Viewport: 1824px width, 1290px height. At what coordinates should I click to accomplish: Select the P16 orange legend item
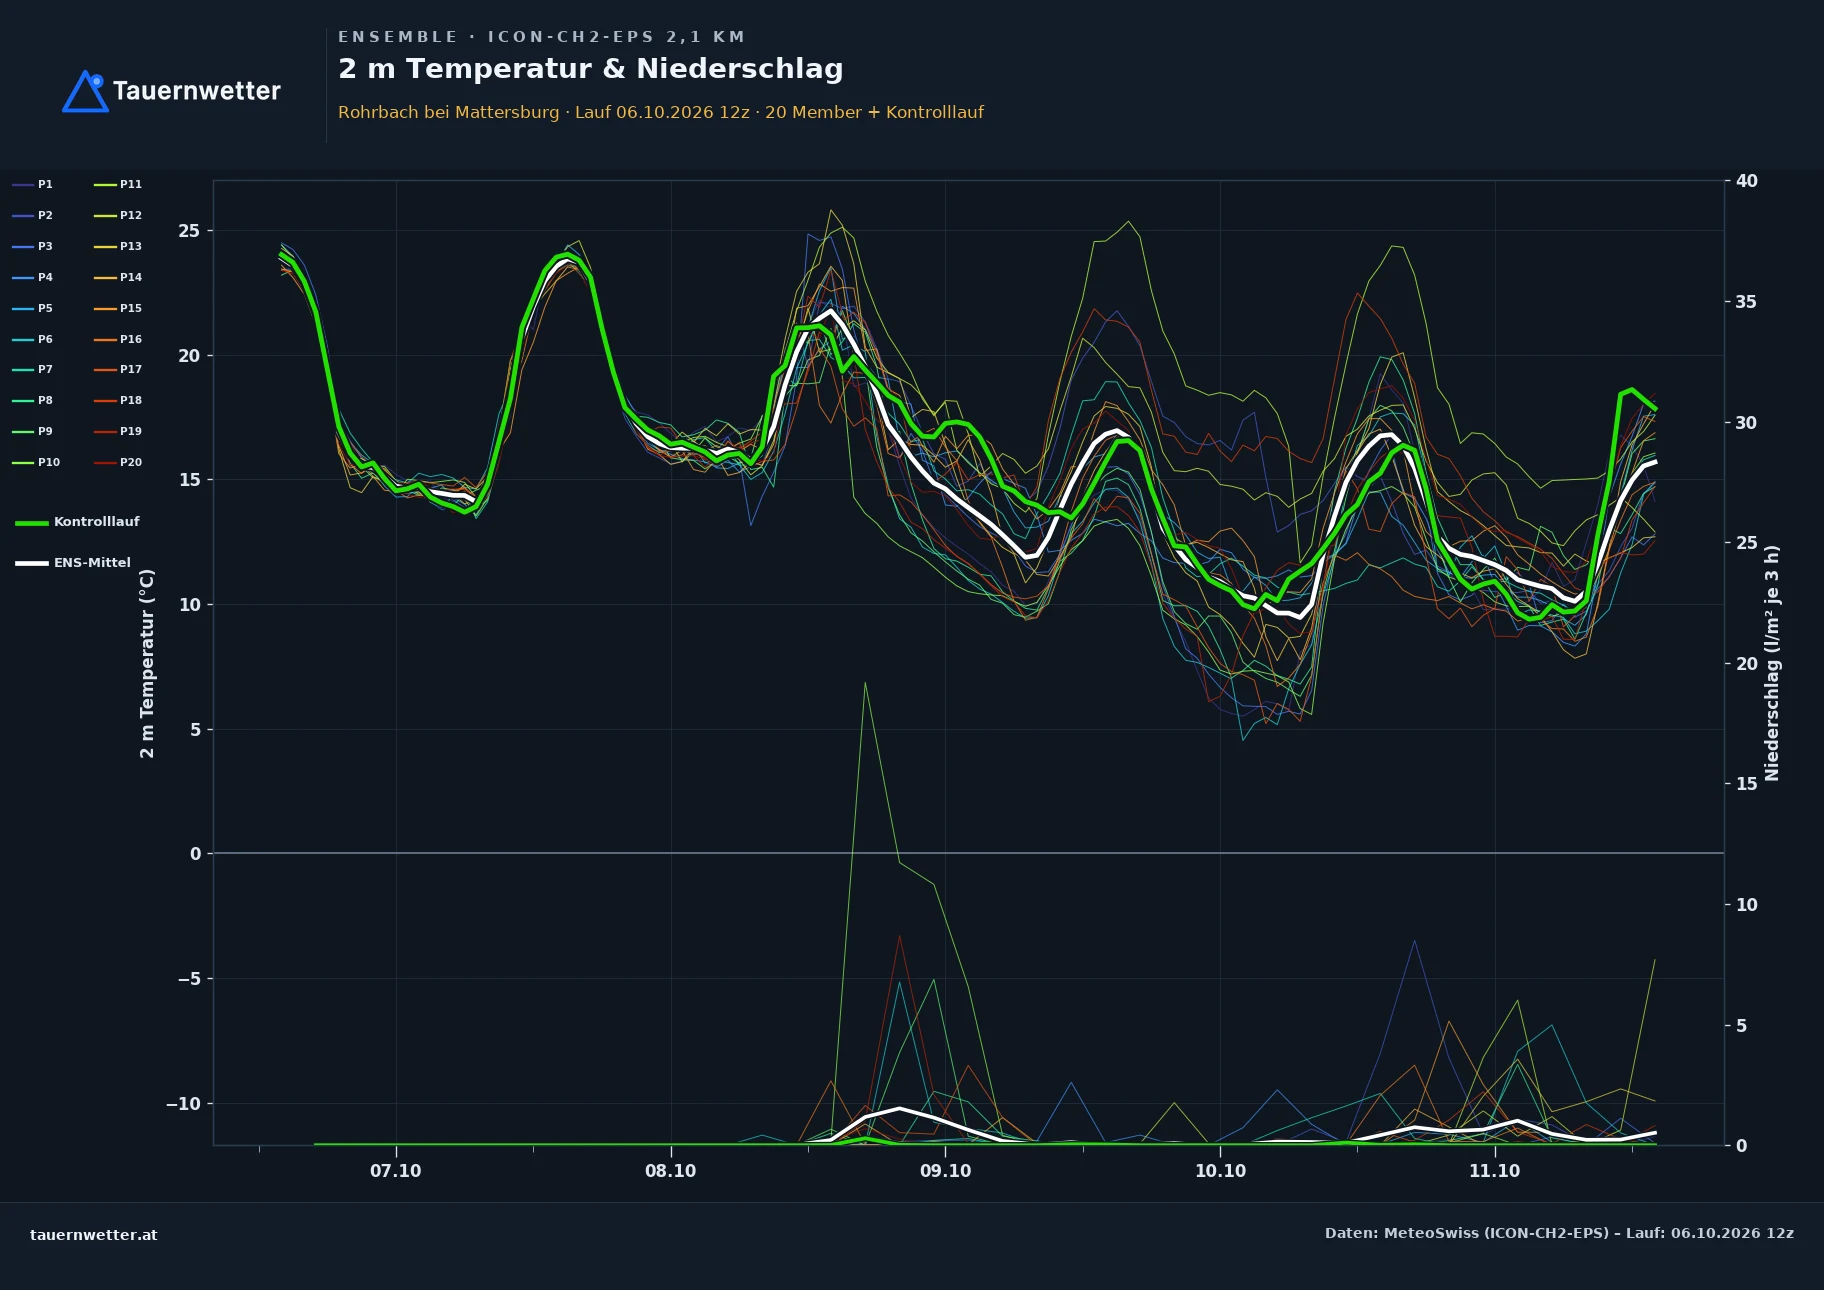[x=118, y=339]
